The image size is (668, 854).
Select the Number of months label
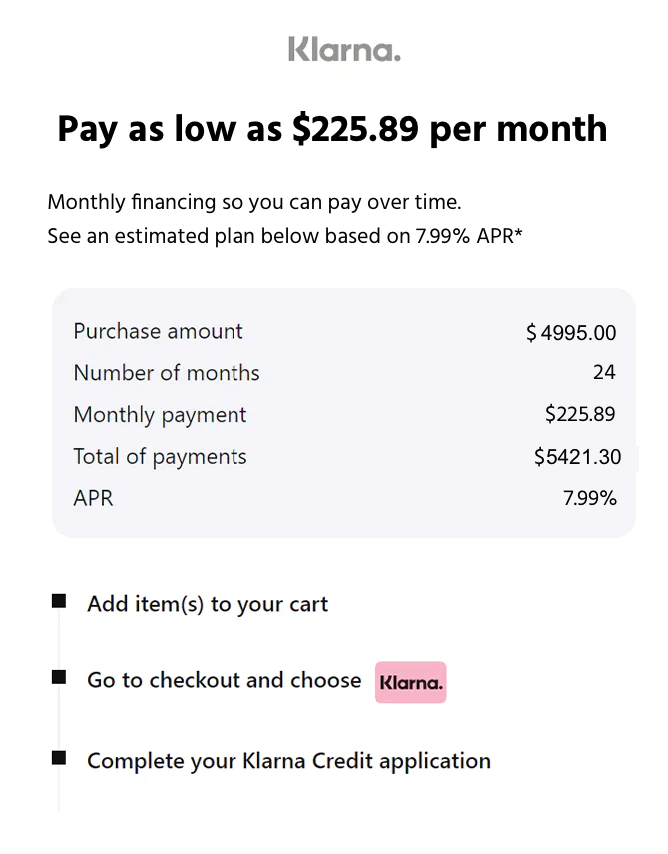pyautogui.click(x=166, y=373)
